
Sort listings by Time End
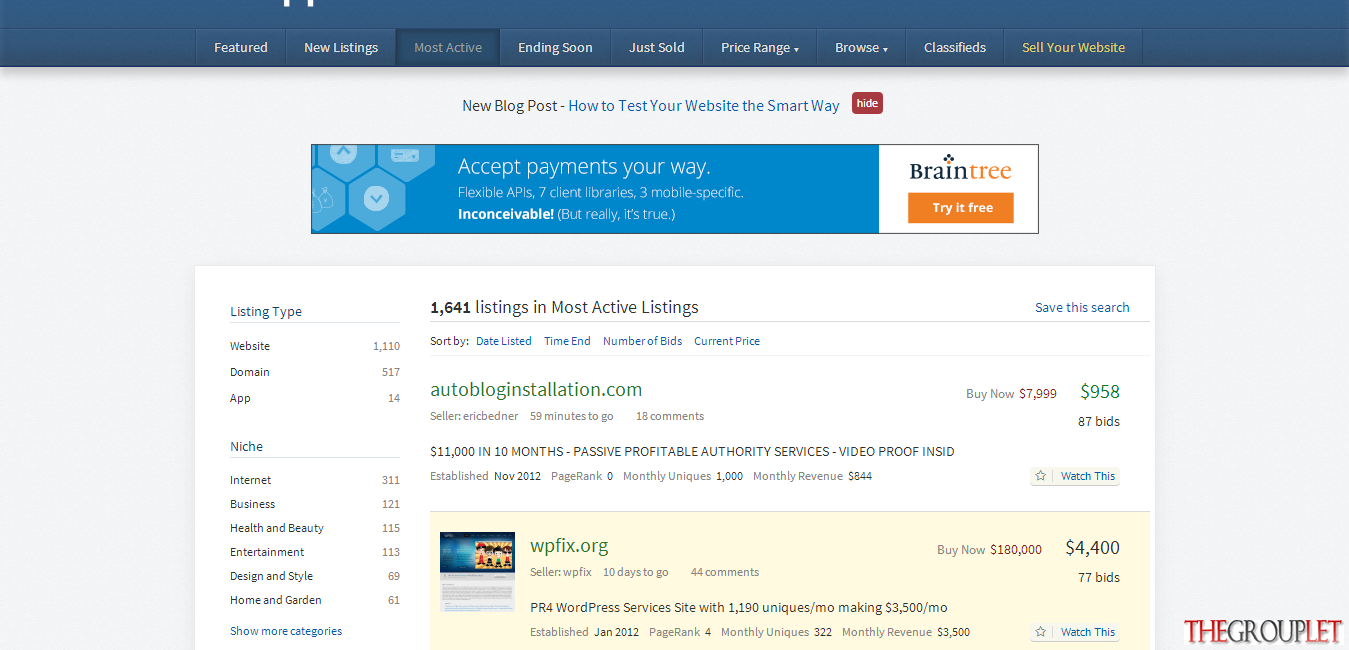[x=567, y=341]
